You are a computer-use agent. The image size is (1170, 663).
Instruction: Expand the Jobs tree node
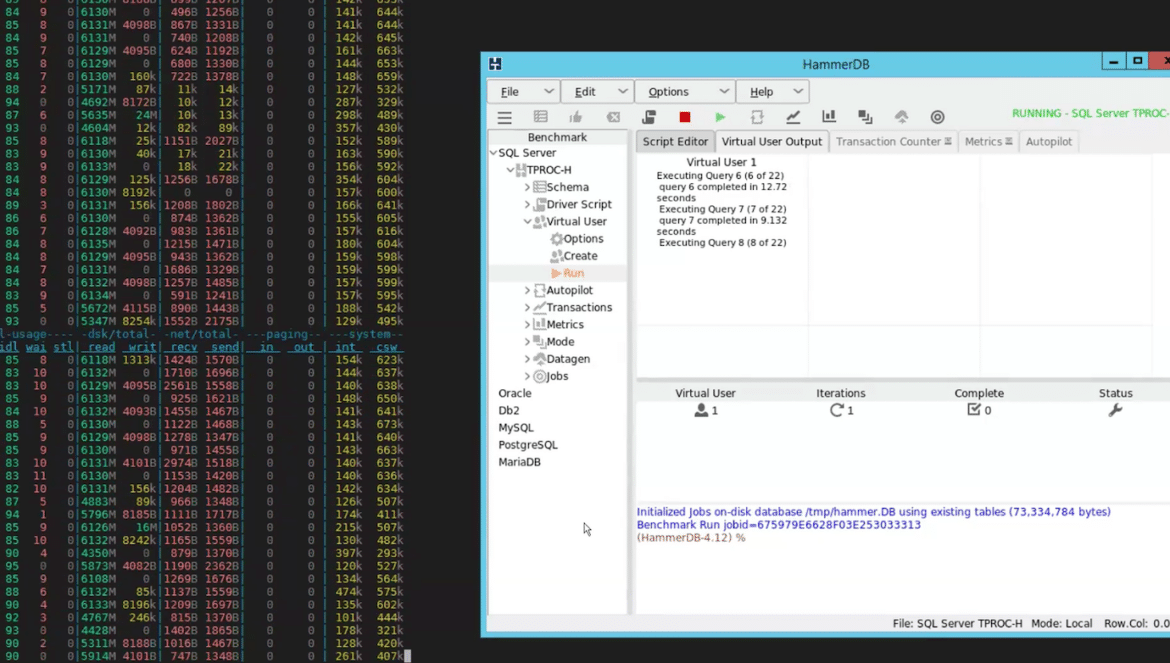[x=528, y=376]
